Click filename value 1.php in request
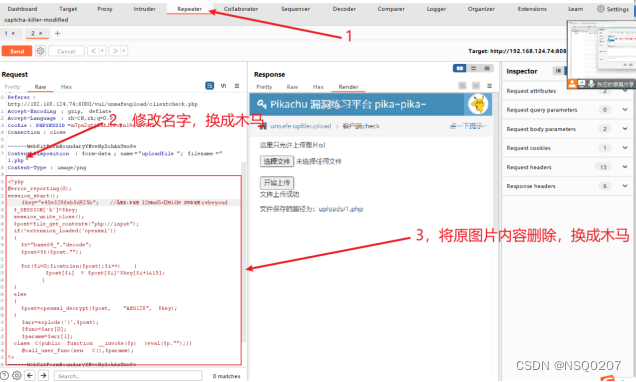This screenshot has width=636, height=382. point(16,161)
